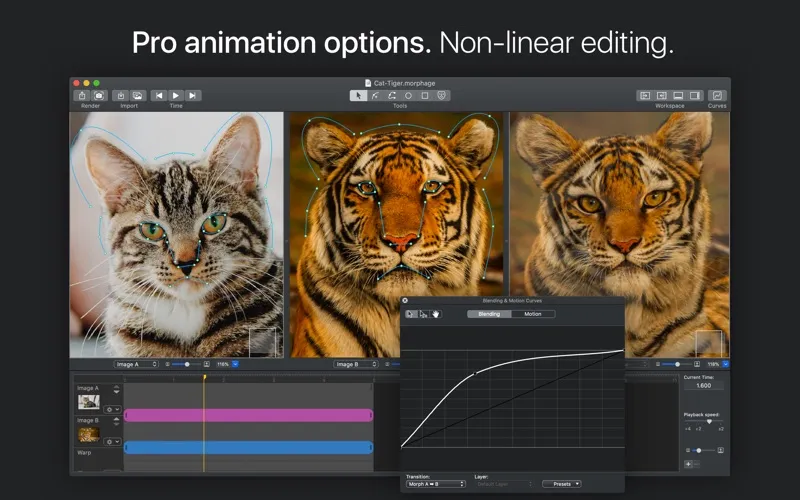Viewport: 800px width, 500px height.
Task: Select the square tool
Action: (x=425, y=95)
